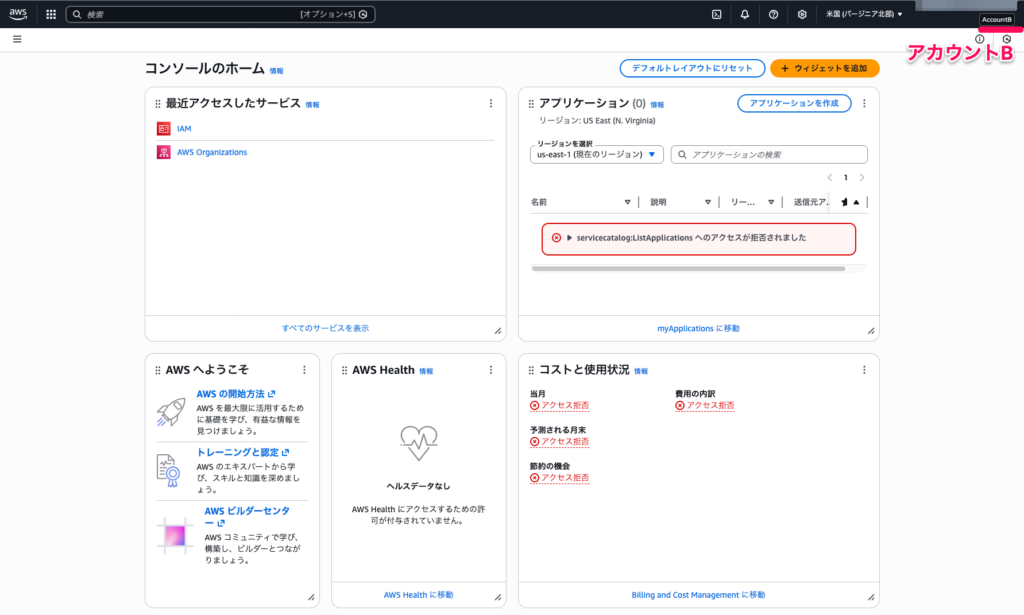Open the us-east-1 region dropdown in Applications
This screenshot has height=615, width=1024.
[596, 155]
